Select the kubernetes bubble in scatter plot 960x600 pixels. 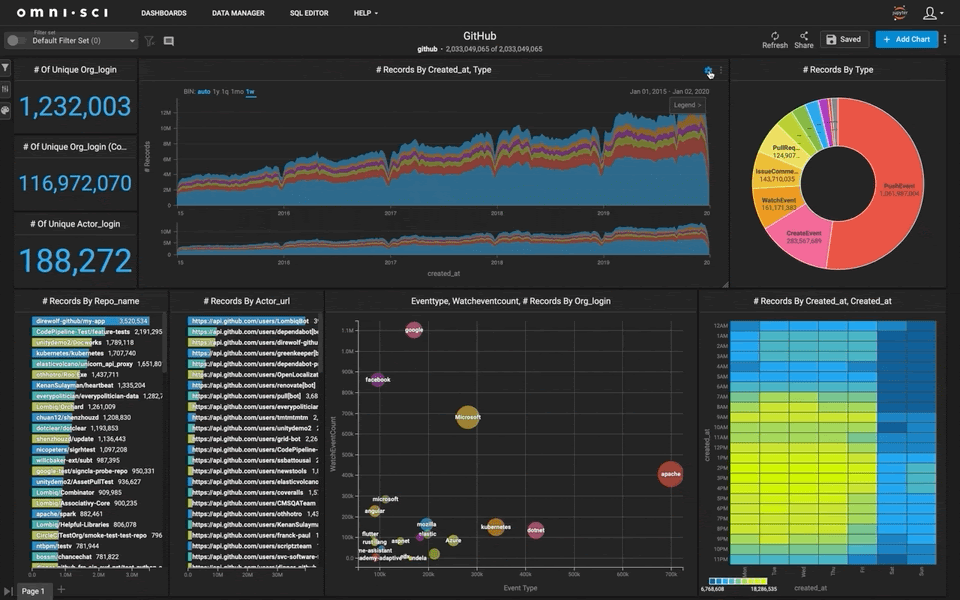coord(496,527)
